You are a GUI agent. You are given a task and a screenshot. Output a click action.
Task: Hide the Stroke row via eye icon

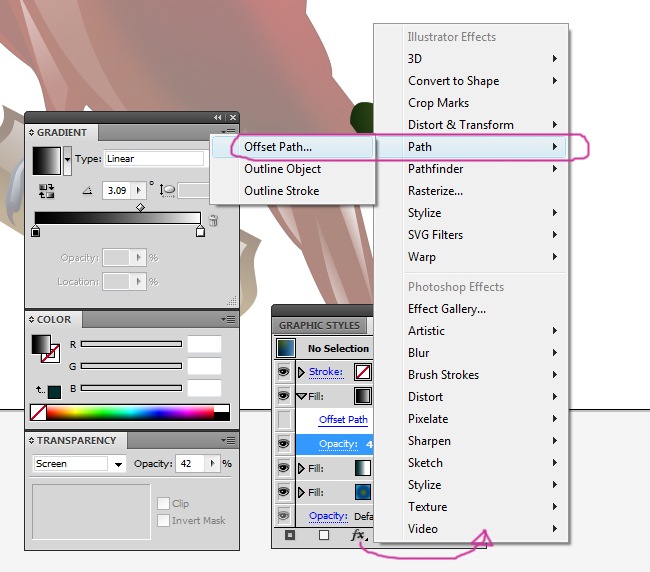coord(284,372)
